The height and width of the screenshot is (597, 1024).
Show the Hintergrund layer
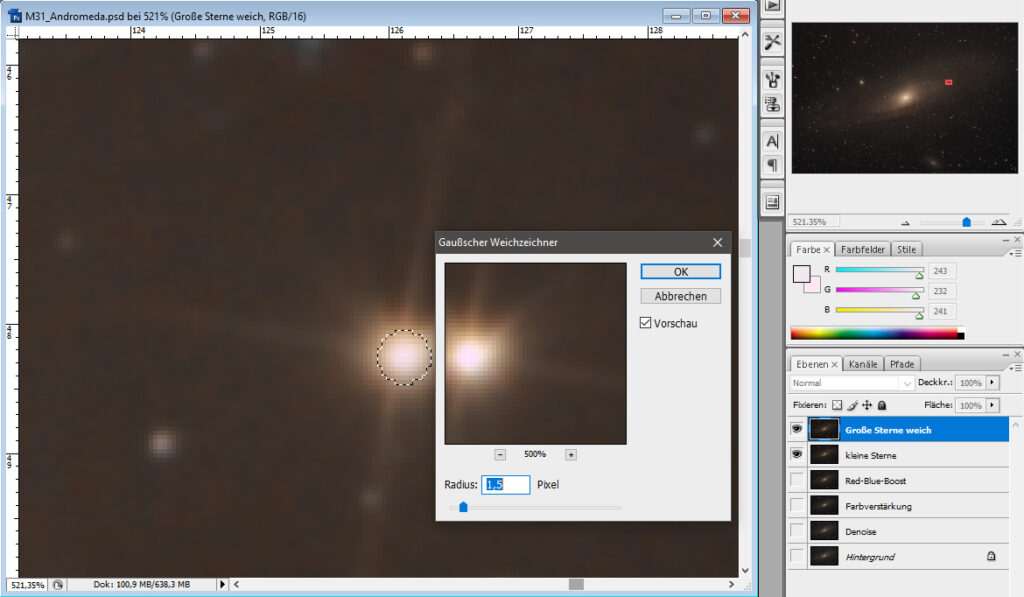[x=797, y=557]
